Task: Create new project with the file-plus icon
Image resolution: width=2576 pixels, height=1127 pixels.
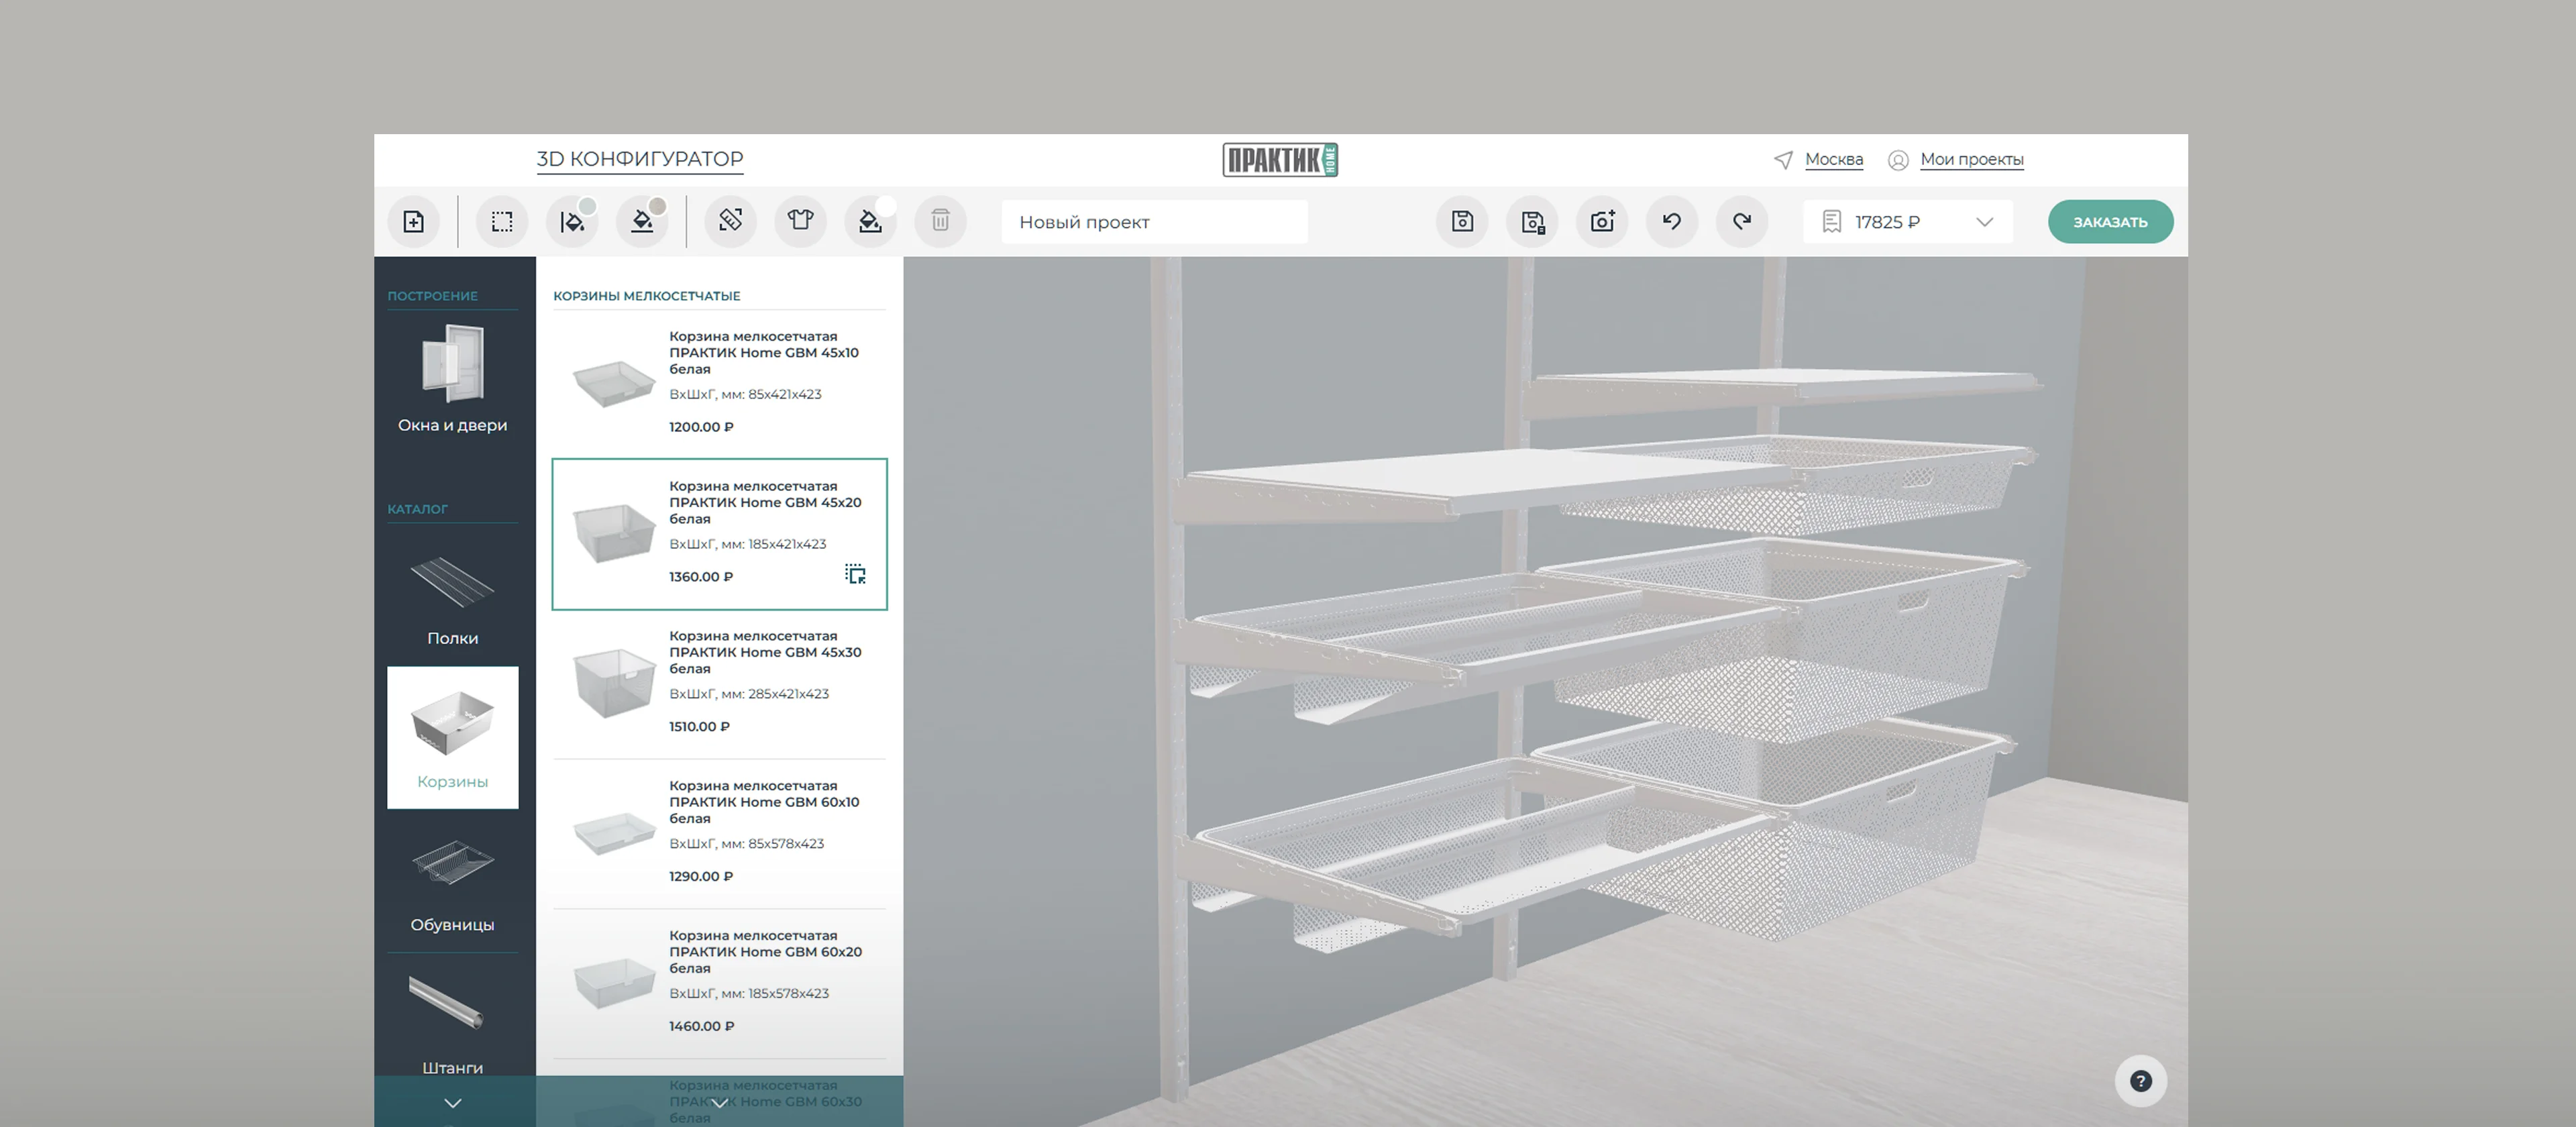Action: [413, 222]
